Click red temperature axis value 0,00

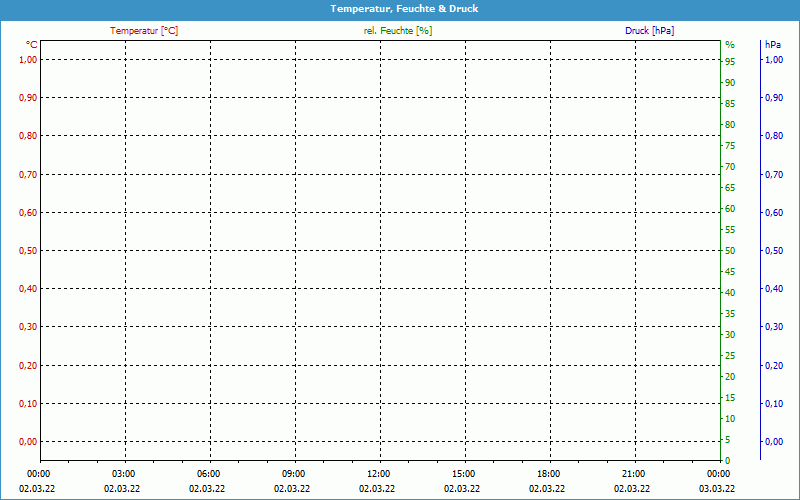[28, 441]
